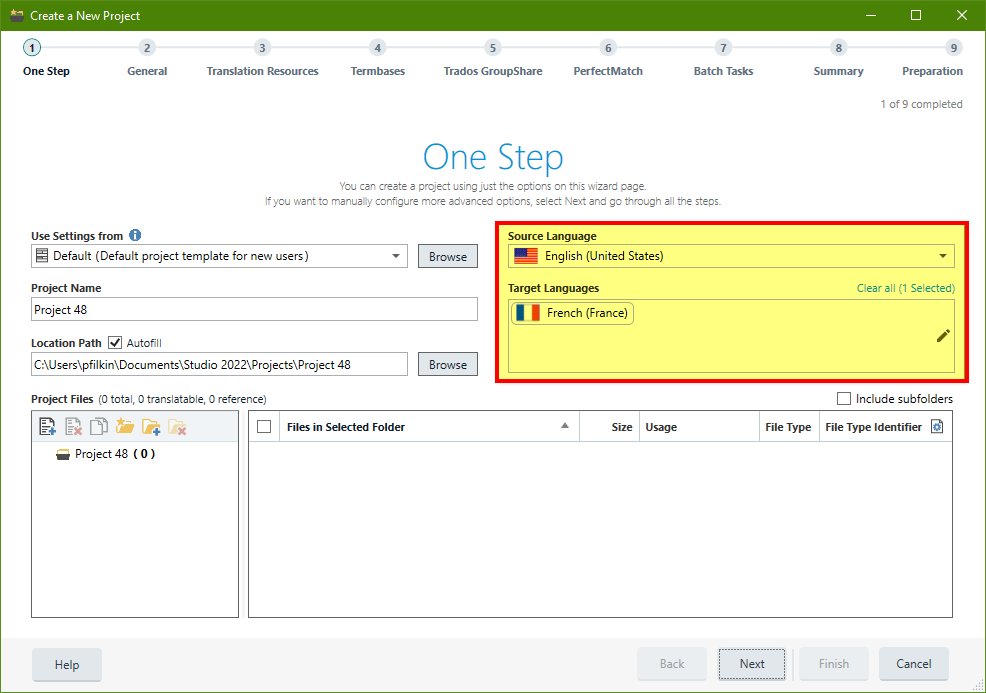986x693 pixels.
Task: Click the Remove Files icon with the red X
Action: click(x=74, y=426)
